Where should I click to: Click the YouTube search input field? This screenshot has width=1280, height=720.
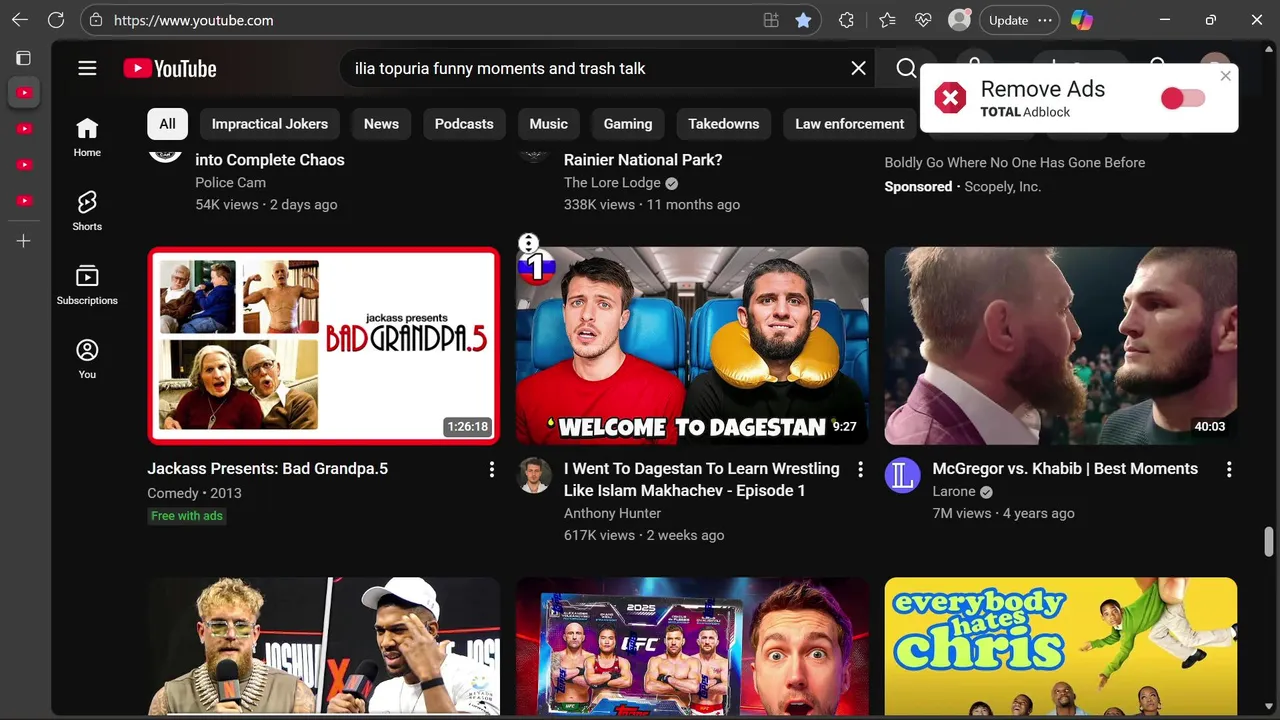594,68
